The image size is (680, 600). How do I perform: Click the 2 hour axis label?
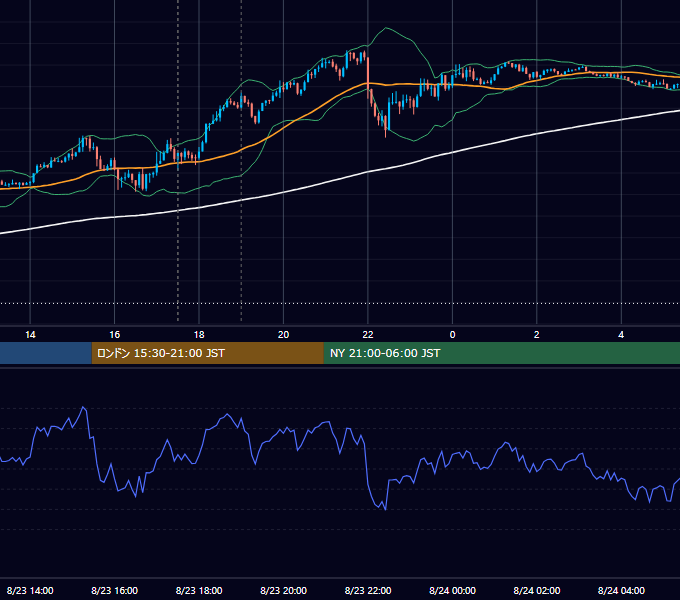pyautogui.click(x=536, y=335)
